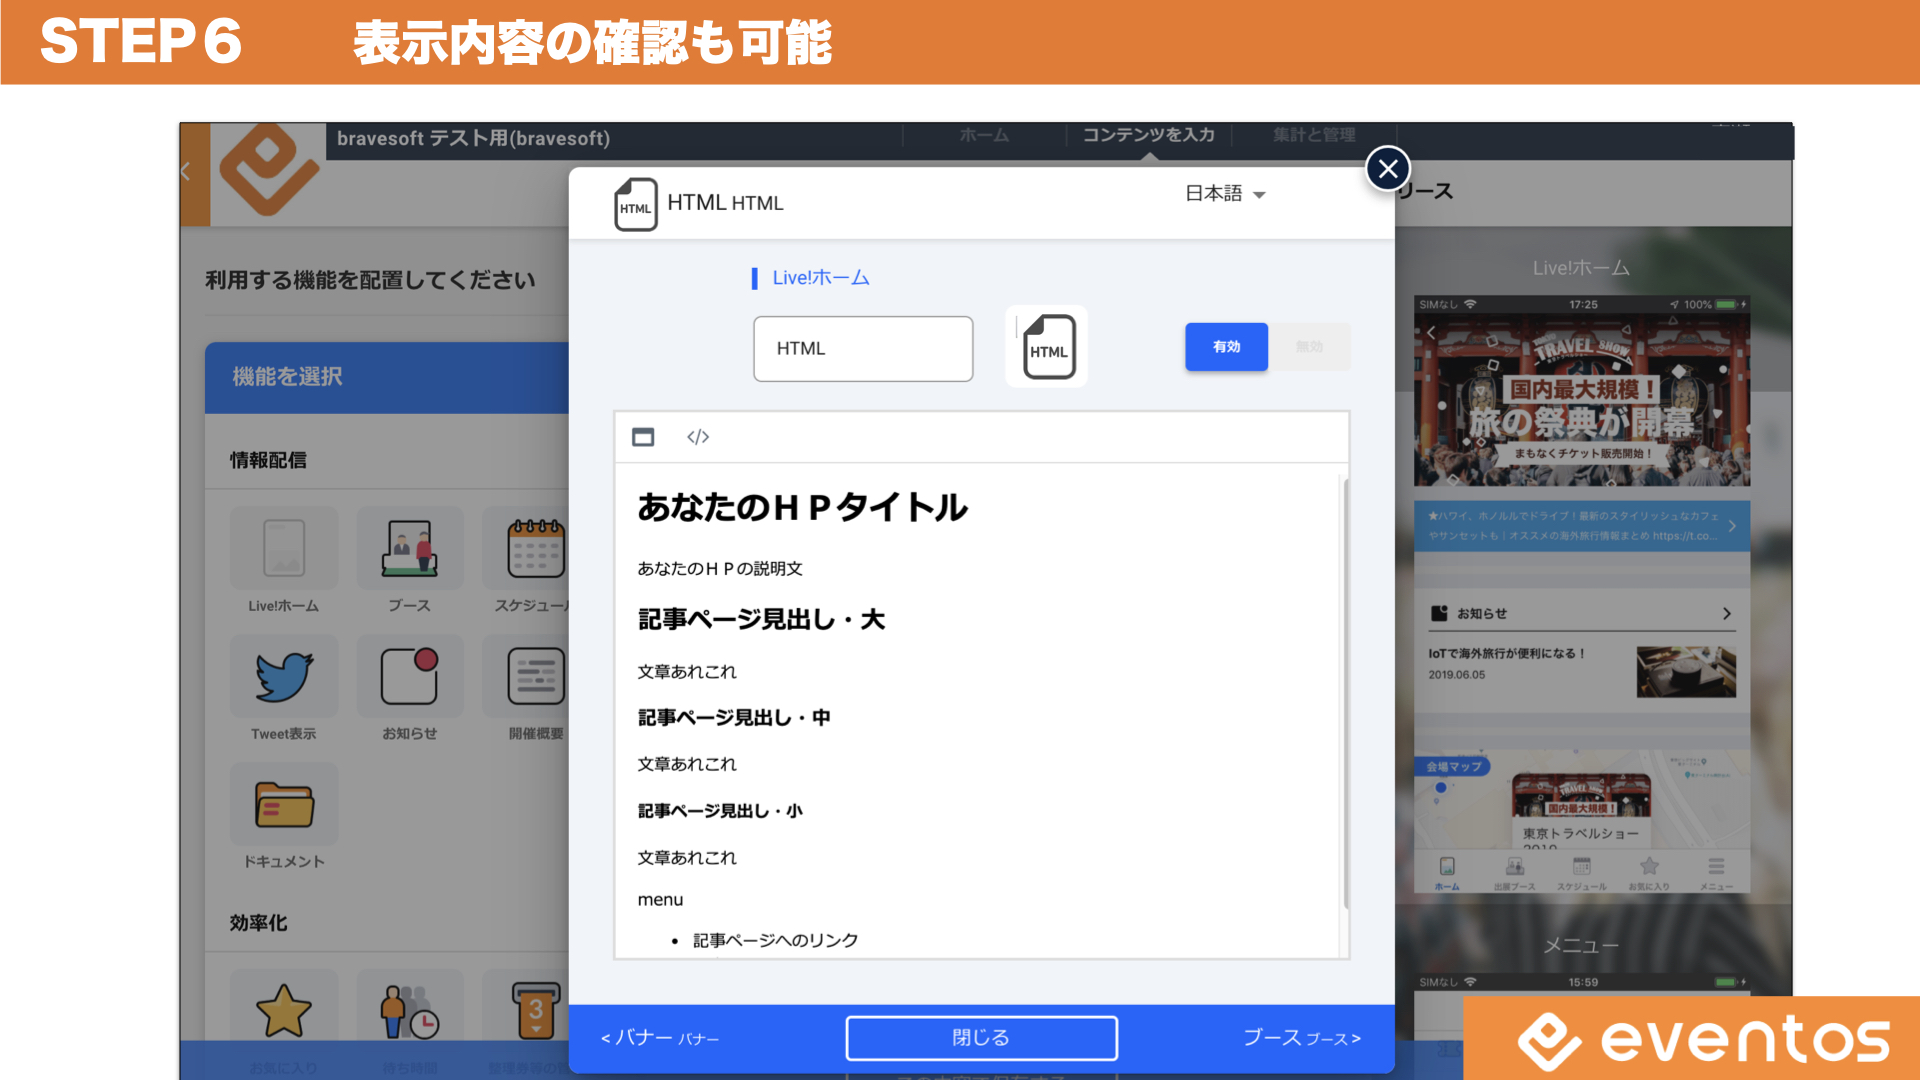Click the あなたのHPタイトル heading text
The height and width of the screenshot is (1080, 1920).
click(x=802, y=508)
